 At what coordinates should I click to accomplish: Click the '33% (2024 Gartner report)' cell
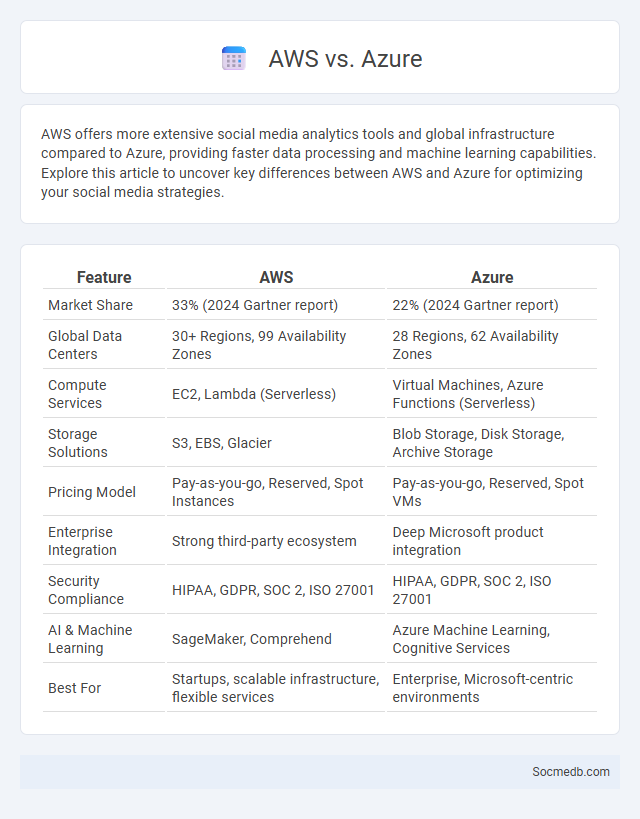255,305
